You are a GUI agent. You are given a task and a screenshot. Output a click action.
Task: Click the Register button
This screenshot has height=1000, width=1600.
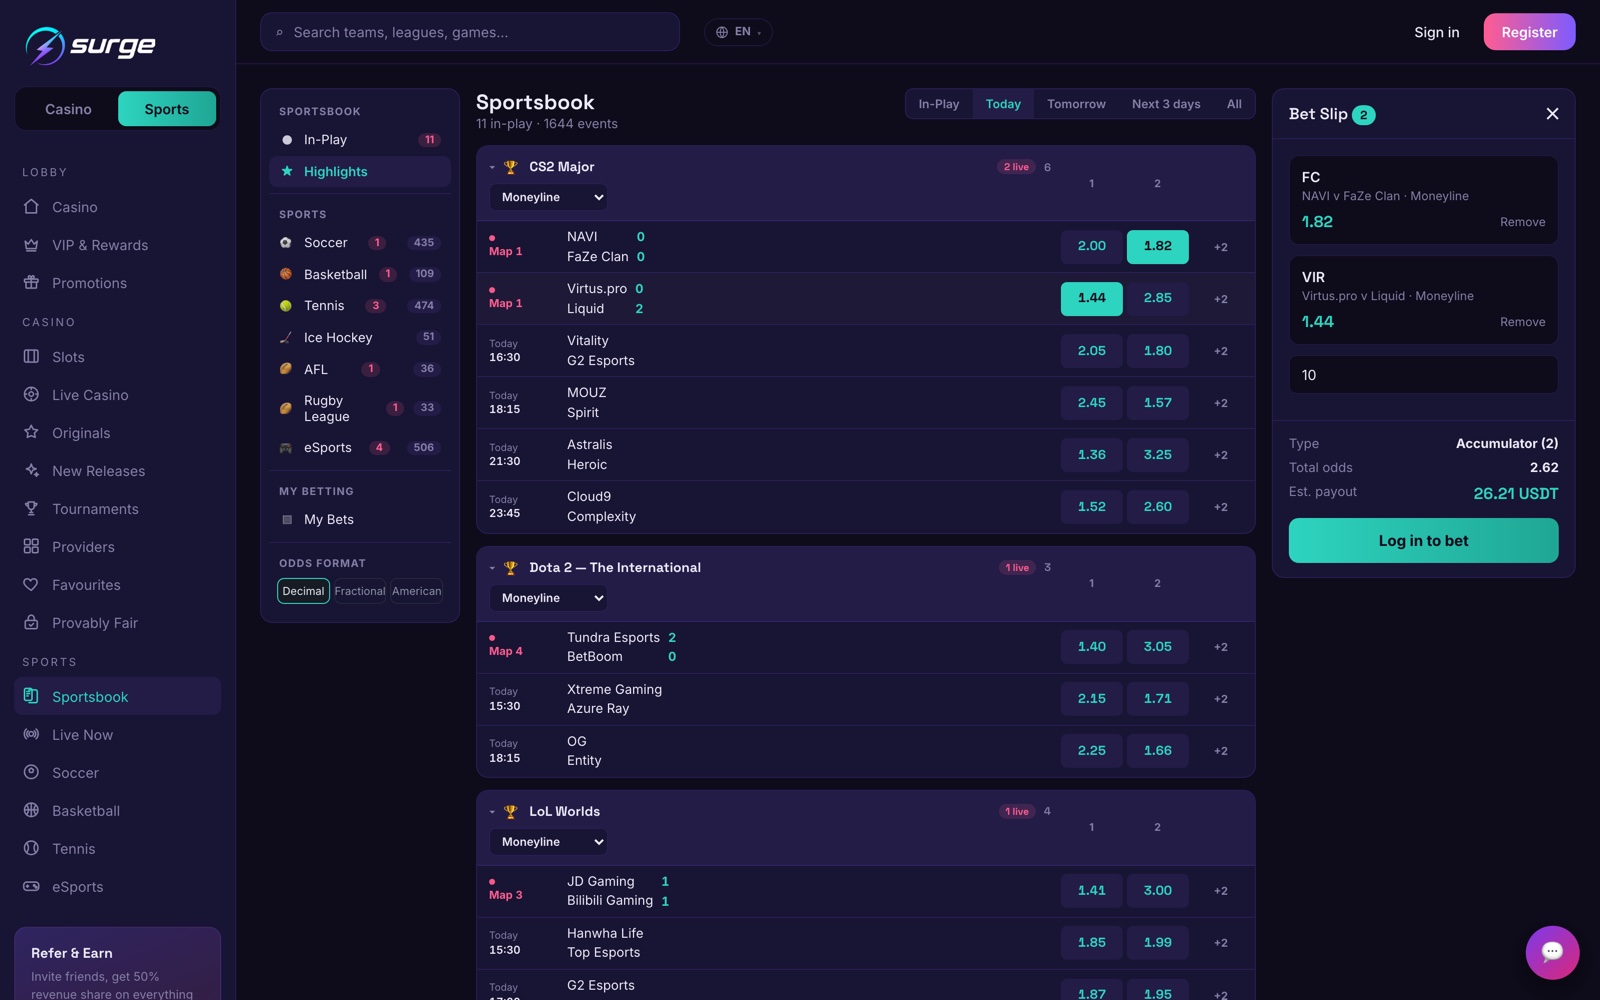tap(1529, 32)
